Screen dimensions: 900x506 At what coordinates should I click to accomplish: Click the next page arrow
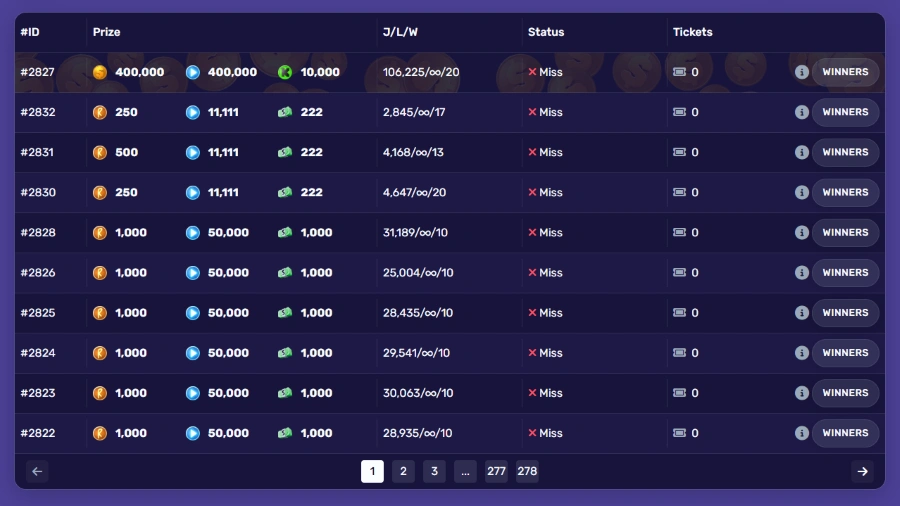coord(862,471)
